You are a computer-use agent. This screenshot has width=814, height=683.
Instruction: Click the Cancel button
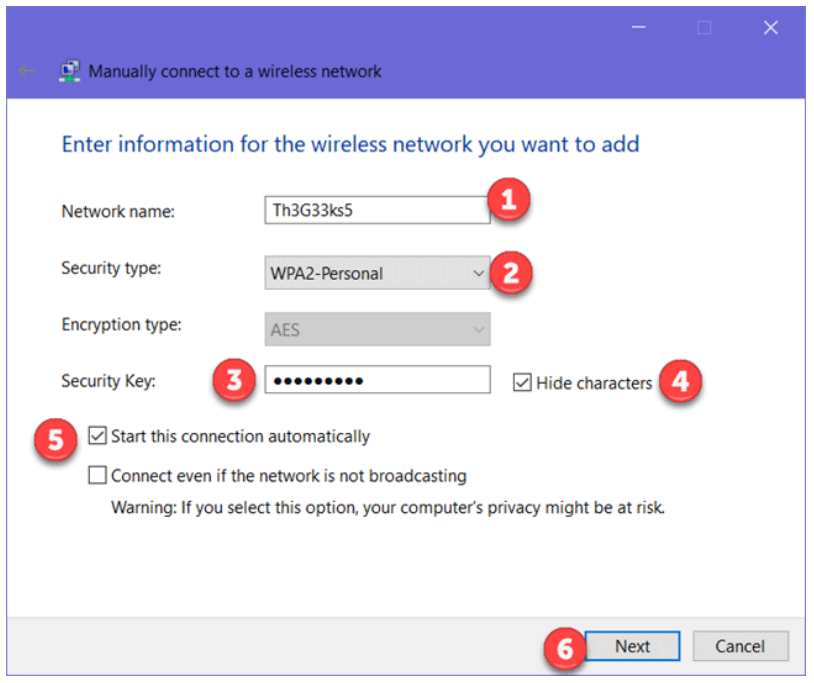tap(740, 646)
